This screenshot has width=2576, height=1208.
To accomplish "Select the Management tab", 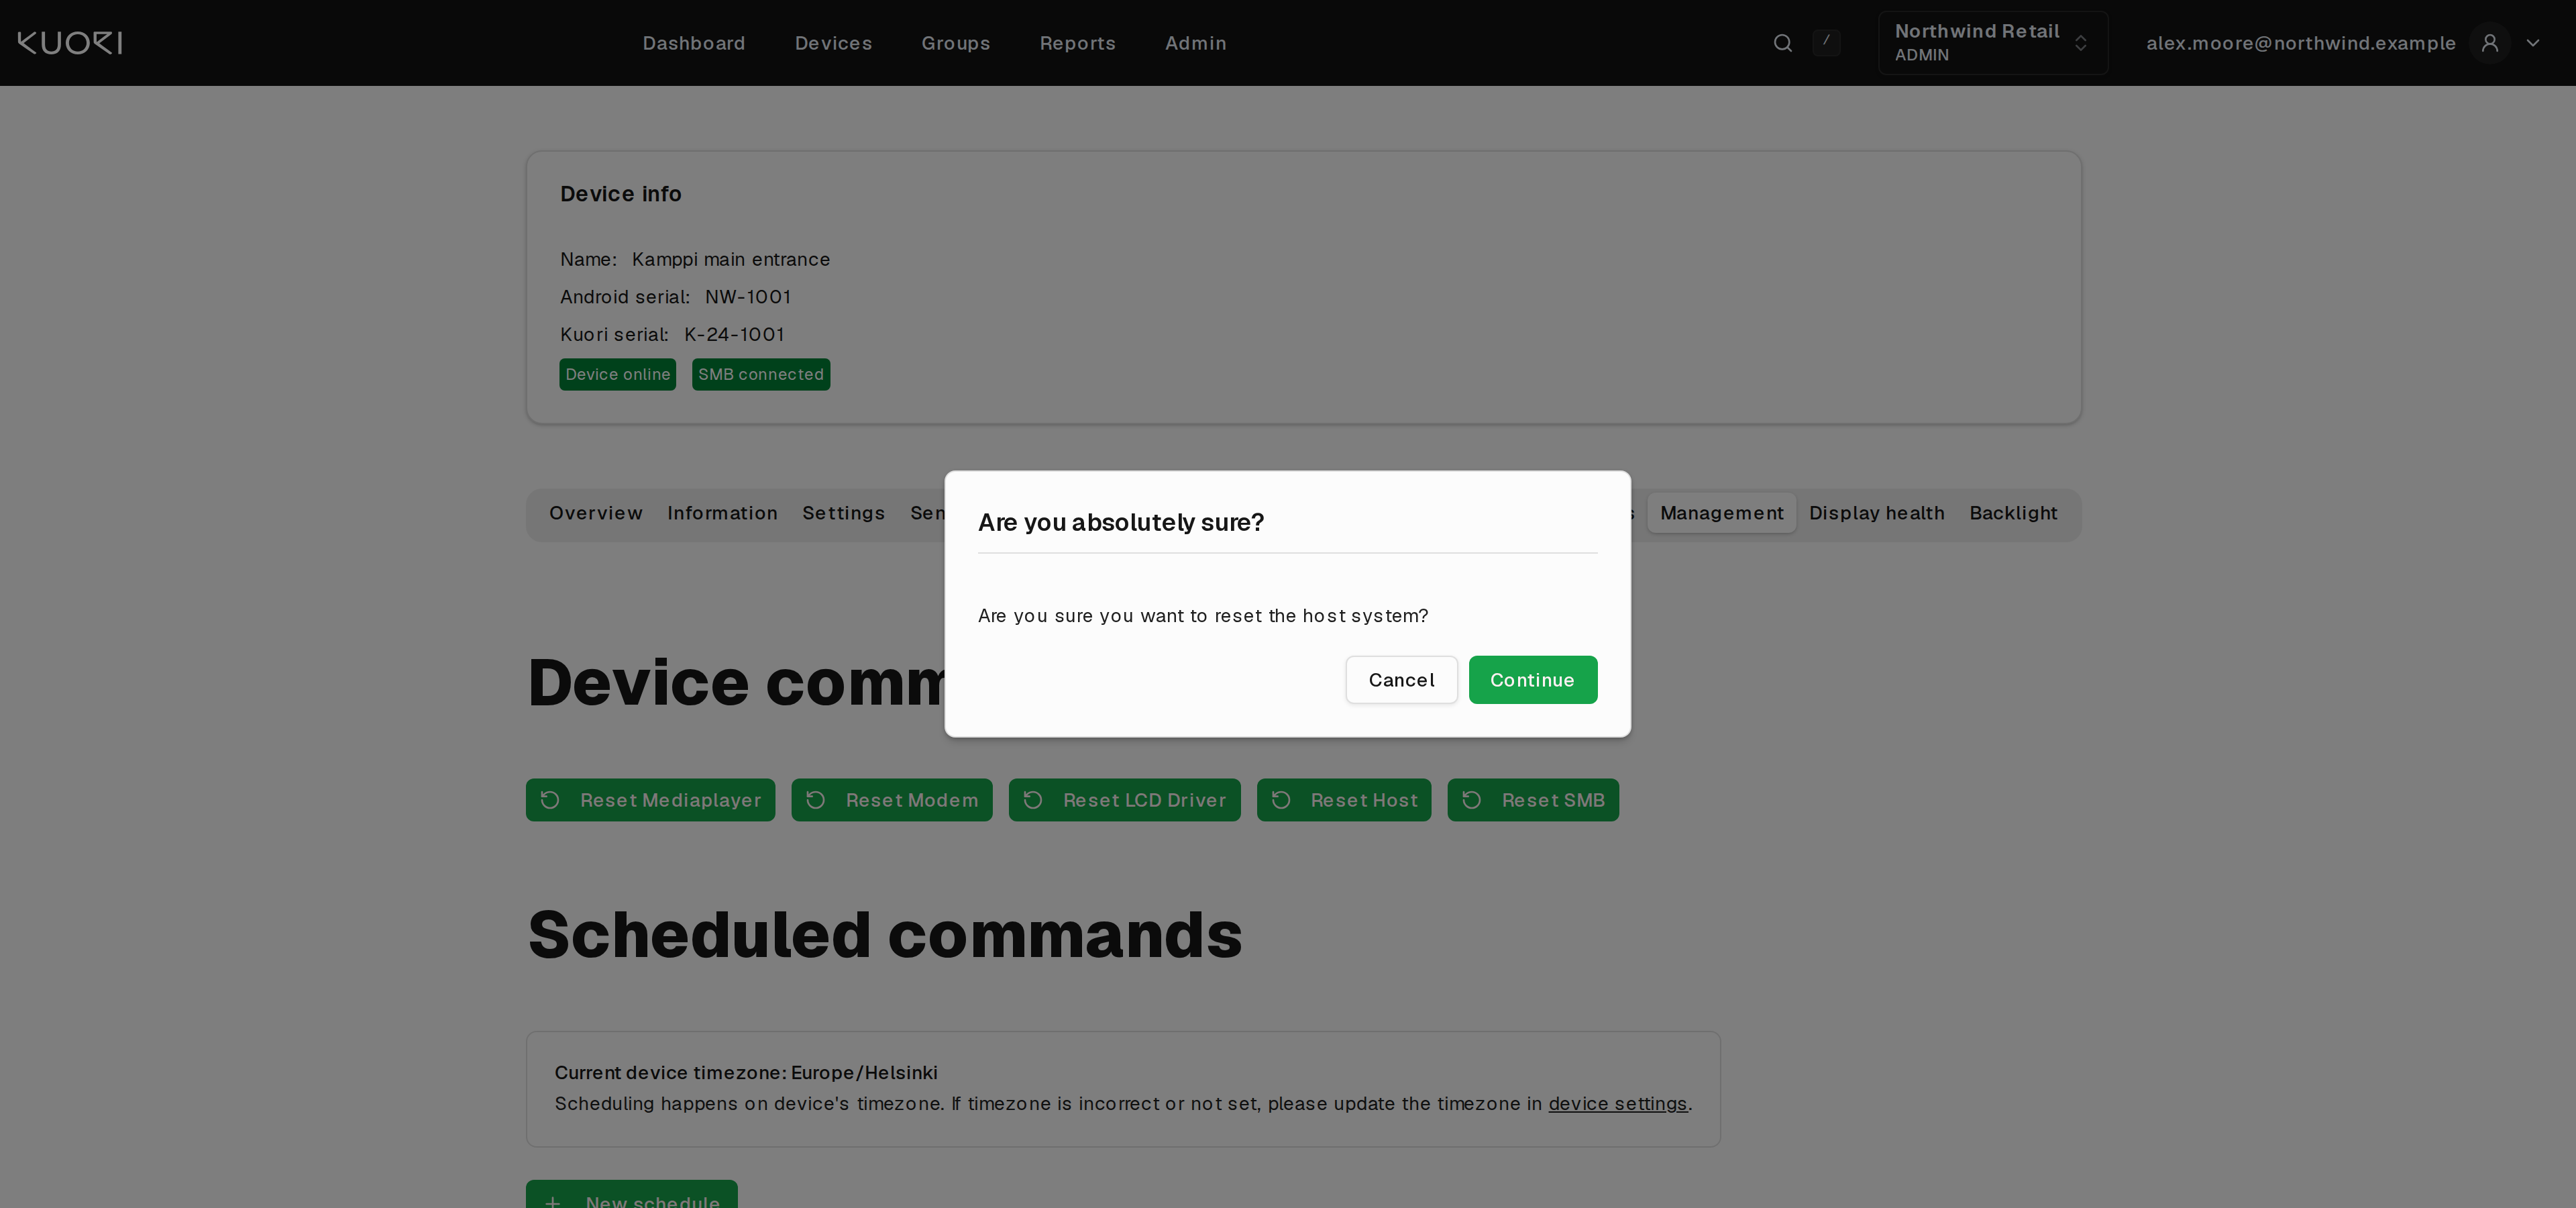I will 1721,513.
